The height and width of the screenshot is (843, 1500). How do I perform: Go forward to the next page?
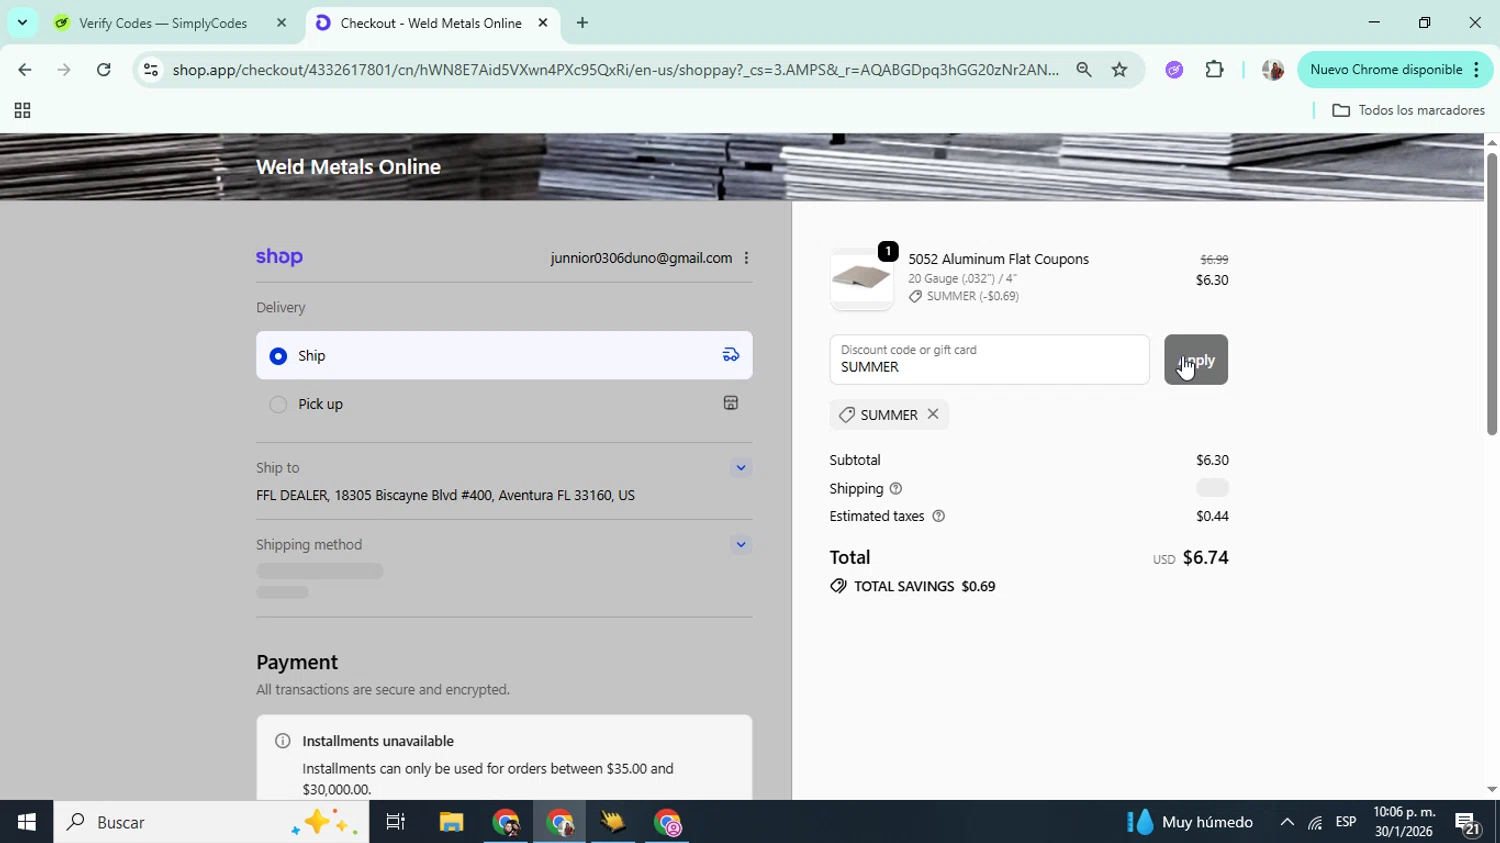coord(64,70)
